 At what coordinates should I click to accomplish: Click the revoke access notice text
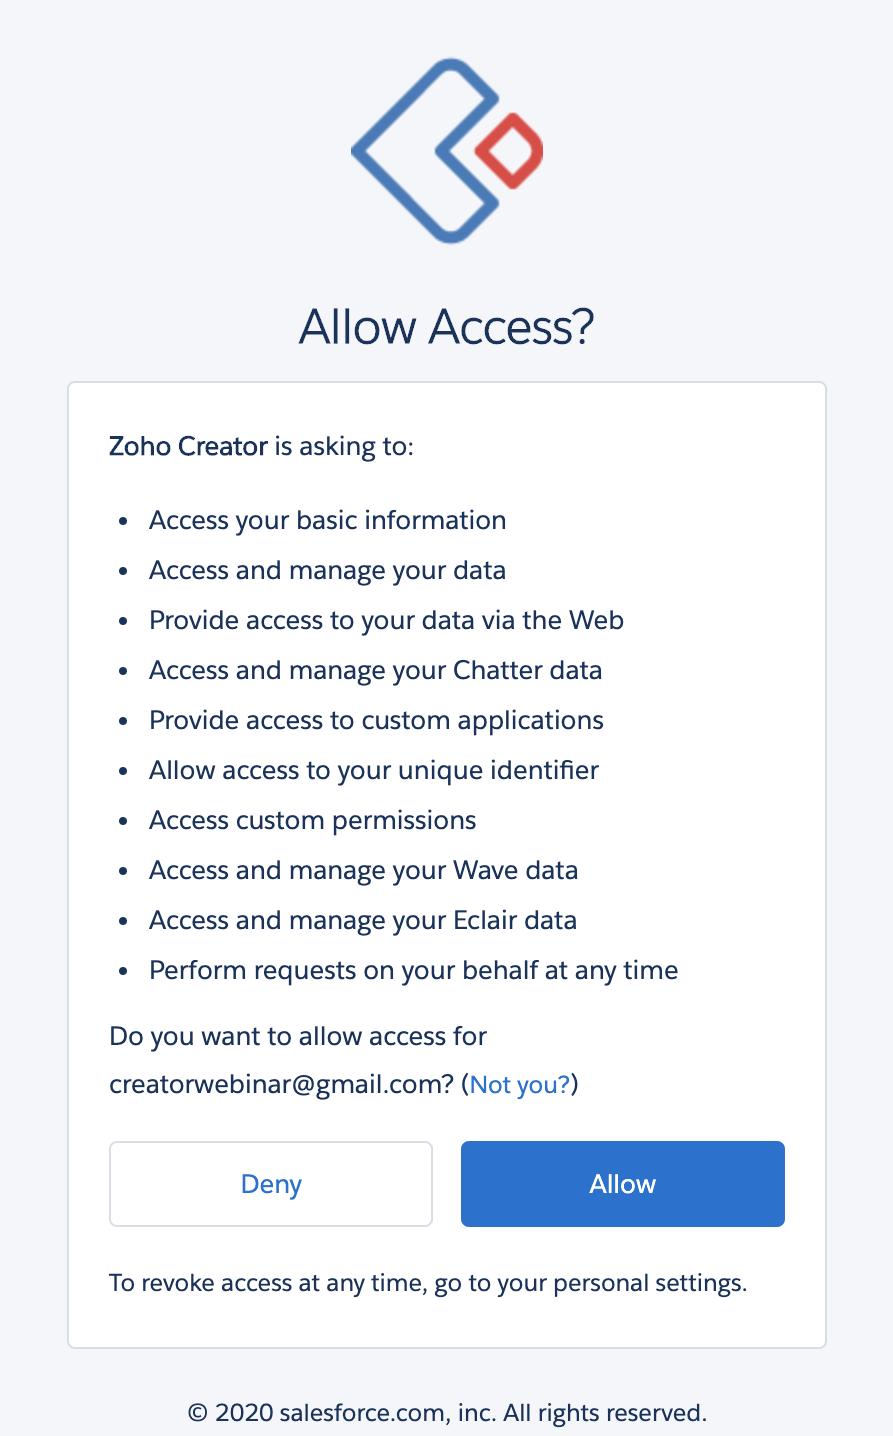tap(428, 1283)
